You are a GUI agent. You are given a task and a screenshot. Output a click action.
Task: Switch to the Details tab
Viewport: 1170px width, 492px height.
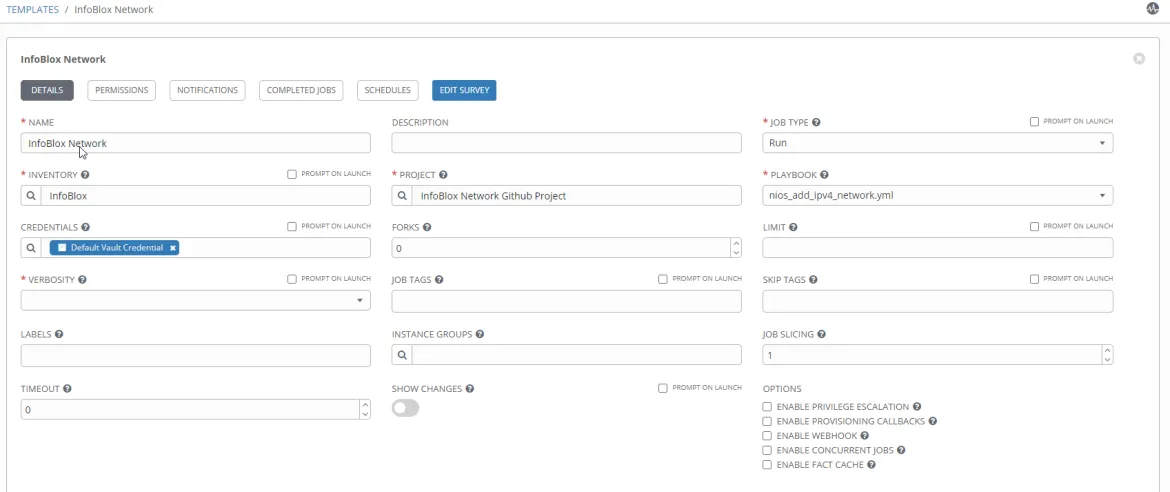47,90
